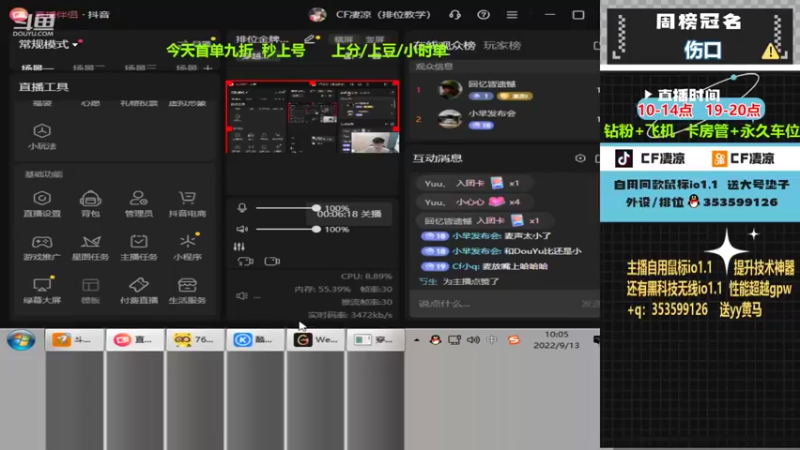This screenshot has height=450, width=800.
Task: Click 关播 to end the stream
Action: click(x=371, y=214)
